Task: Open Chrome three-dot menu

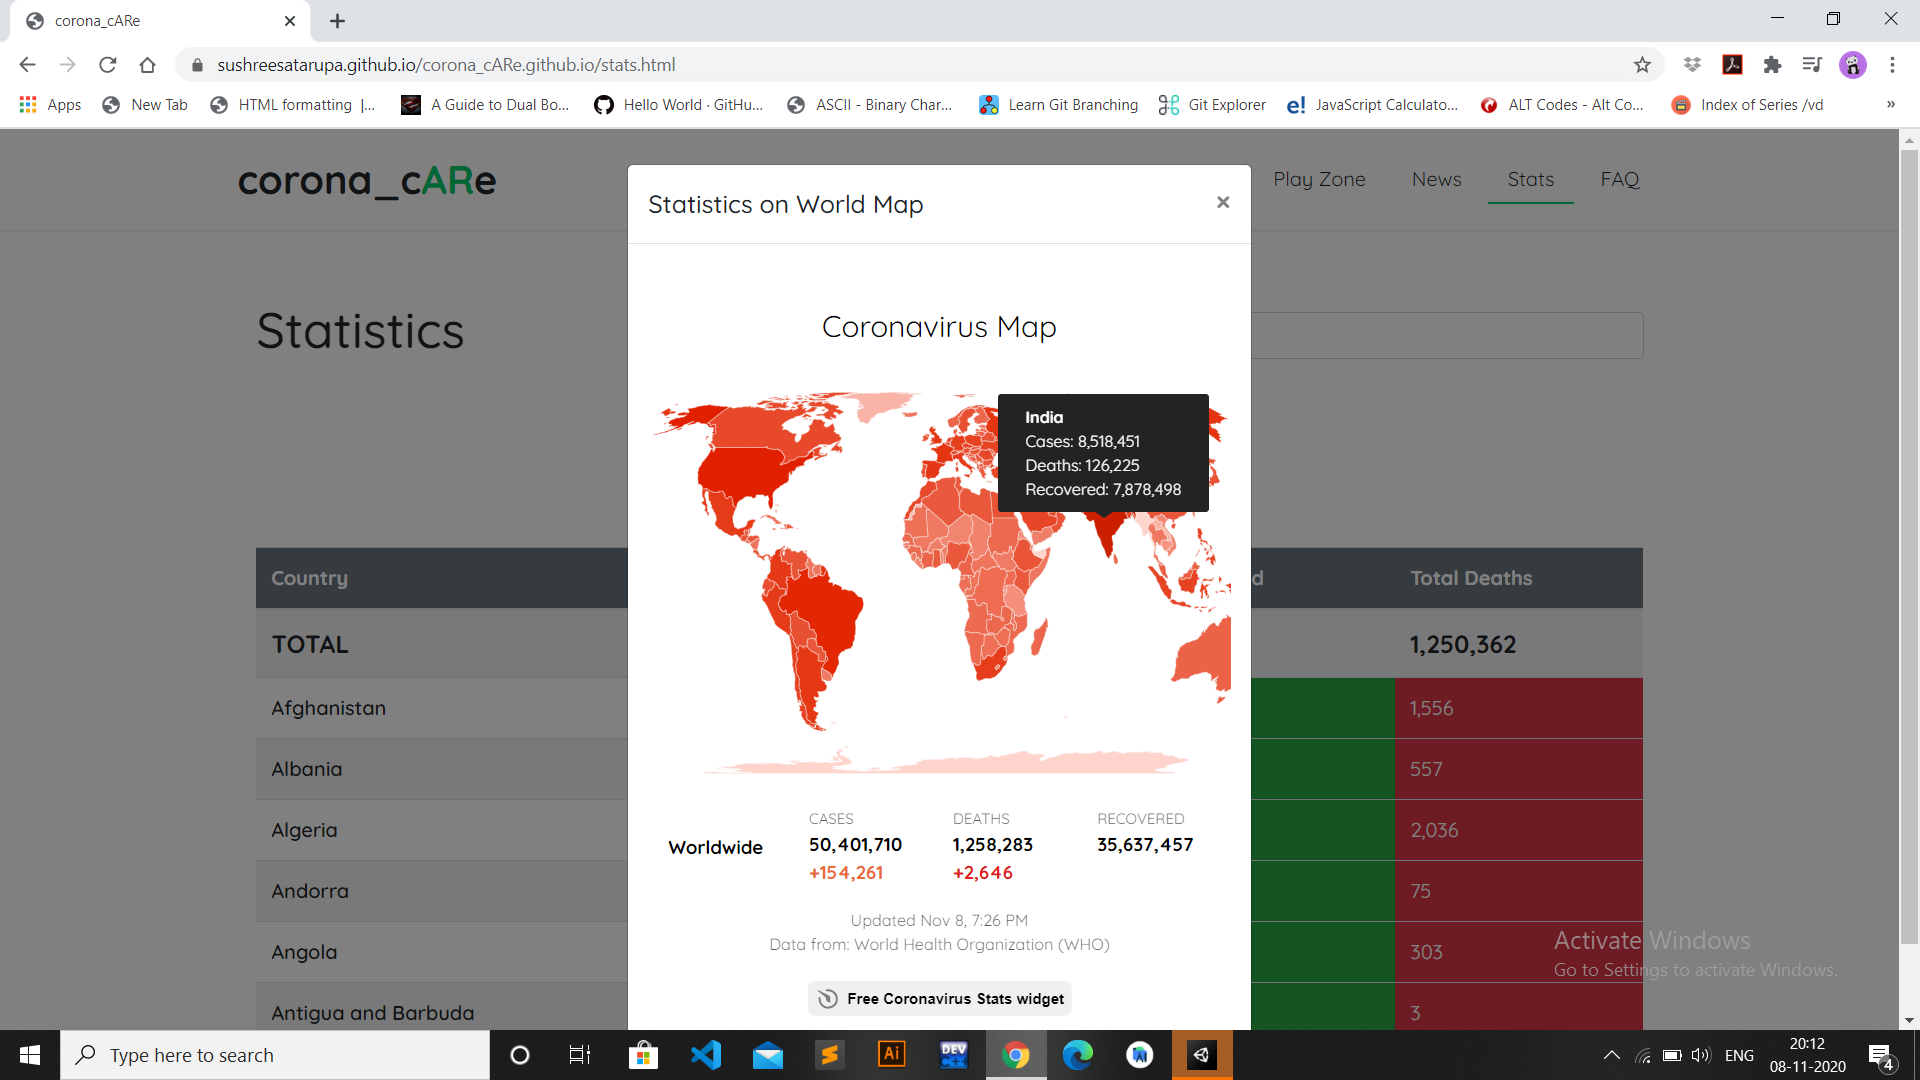Action: [1892, 65]
